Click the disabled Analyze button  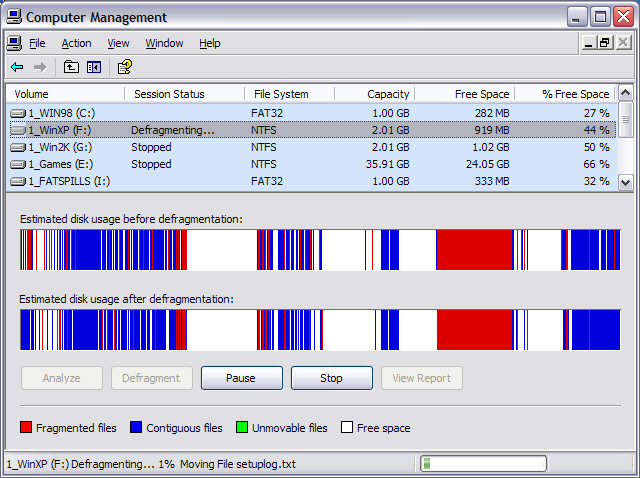point(62,378)
